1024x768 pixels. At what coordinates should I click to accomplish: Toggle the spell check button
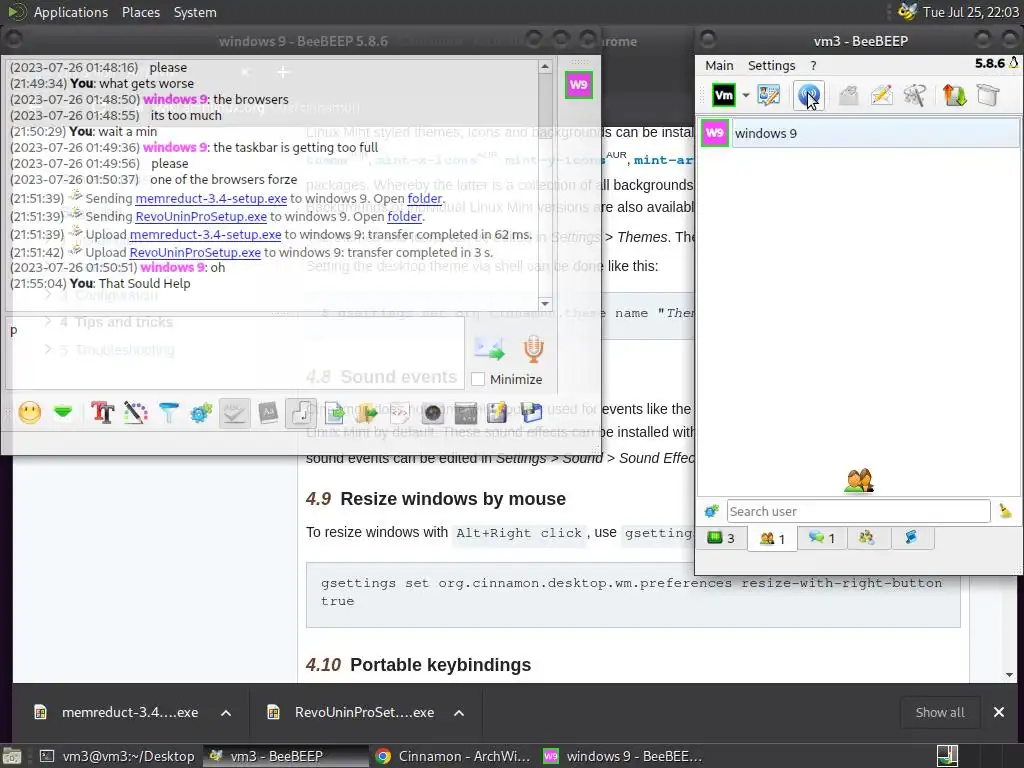click(234, 413)
